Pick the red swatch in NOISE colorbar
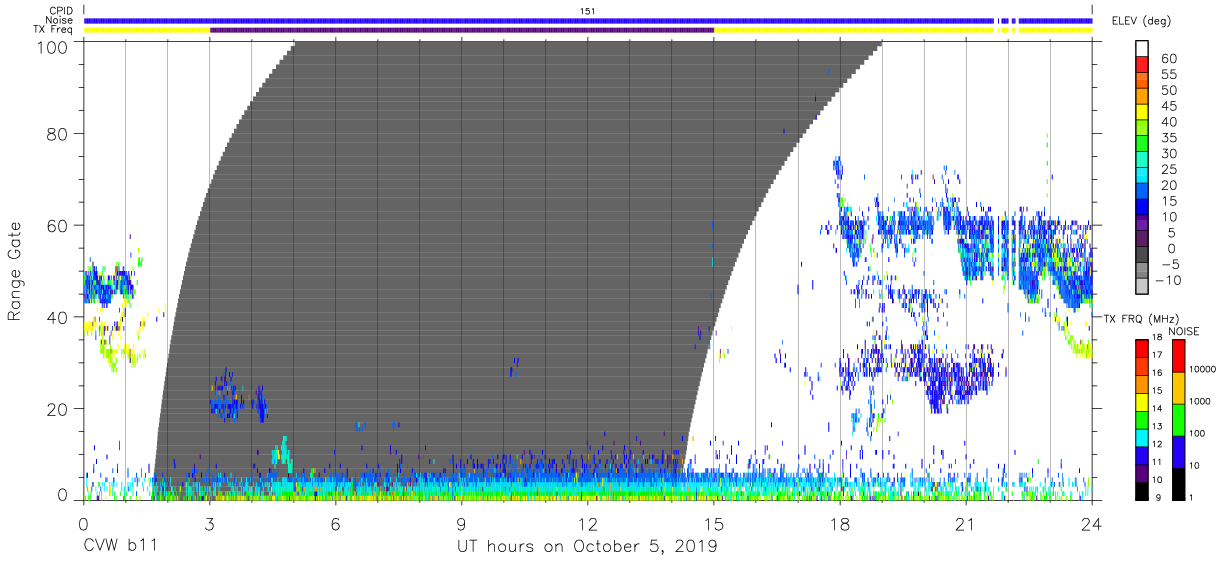Image resolution: width=1228 pixels, height=567 pixels. point(1178,356)
